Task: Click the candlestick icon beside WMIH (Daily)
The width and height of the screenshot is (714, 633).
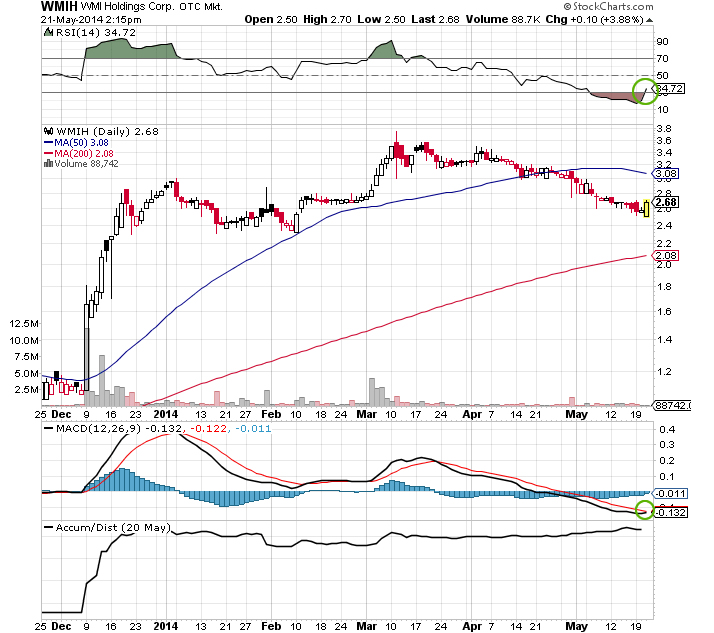Action: click(48, 132)
